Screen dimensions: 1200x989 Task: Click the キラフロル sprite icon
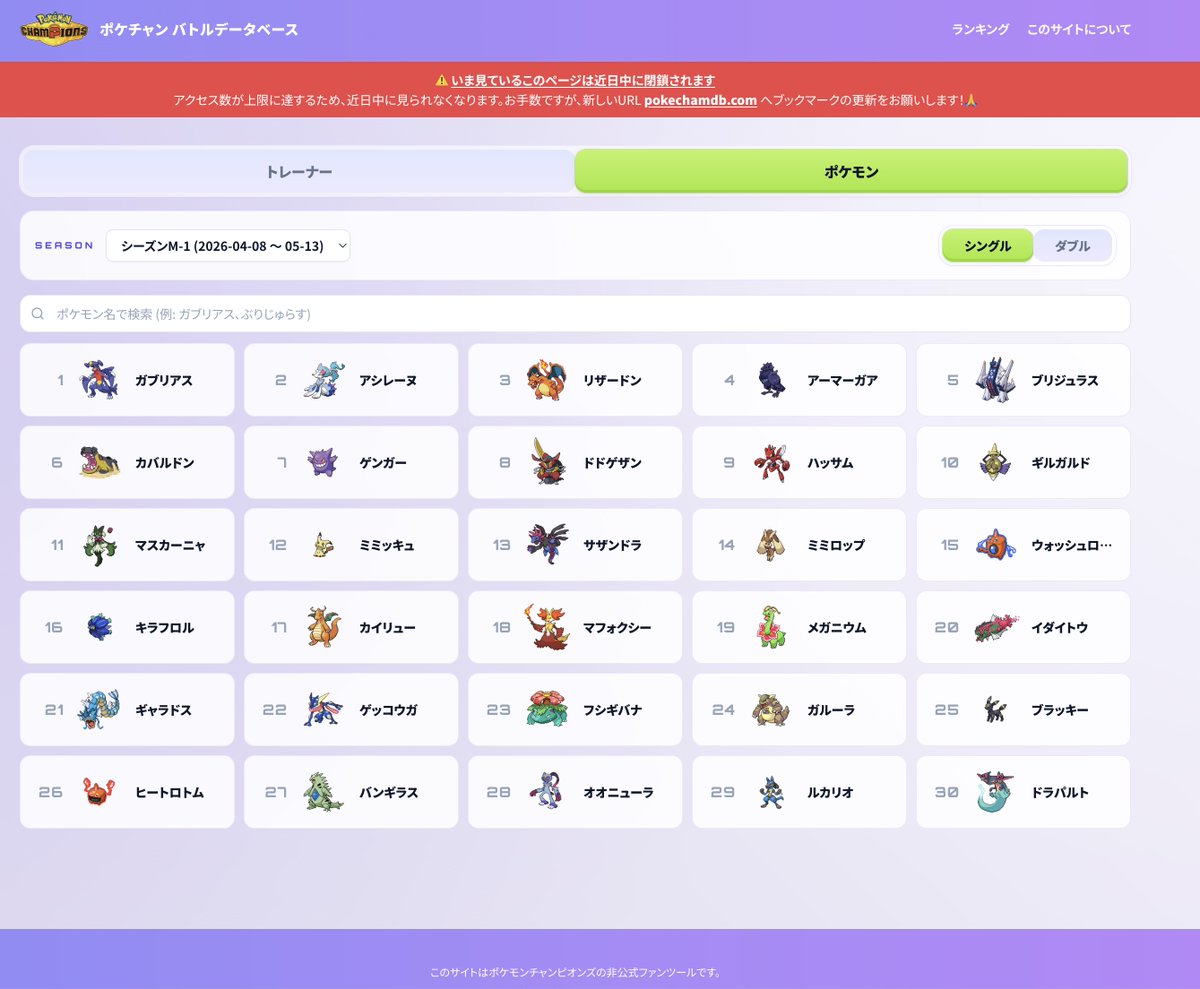click(x=99, y=627)
